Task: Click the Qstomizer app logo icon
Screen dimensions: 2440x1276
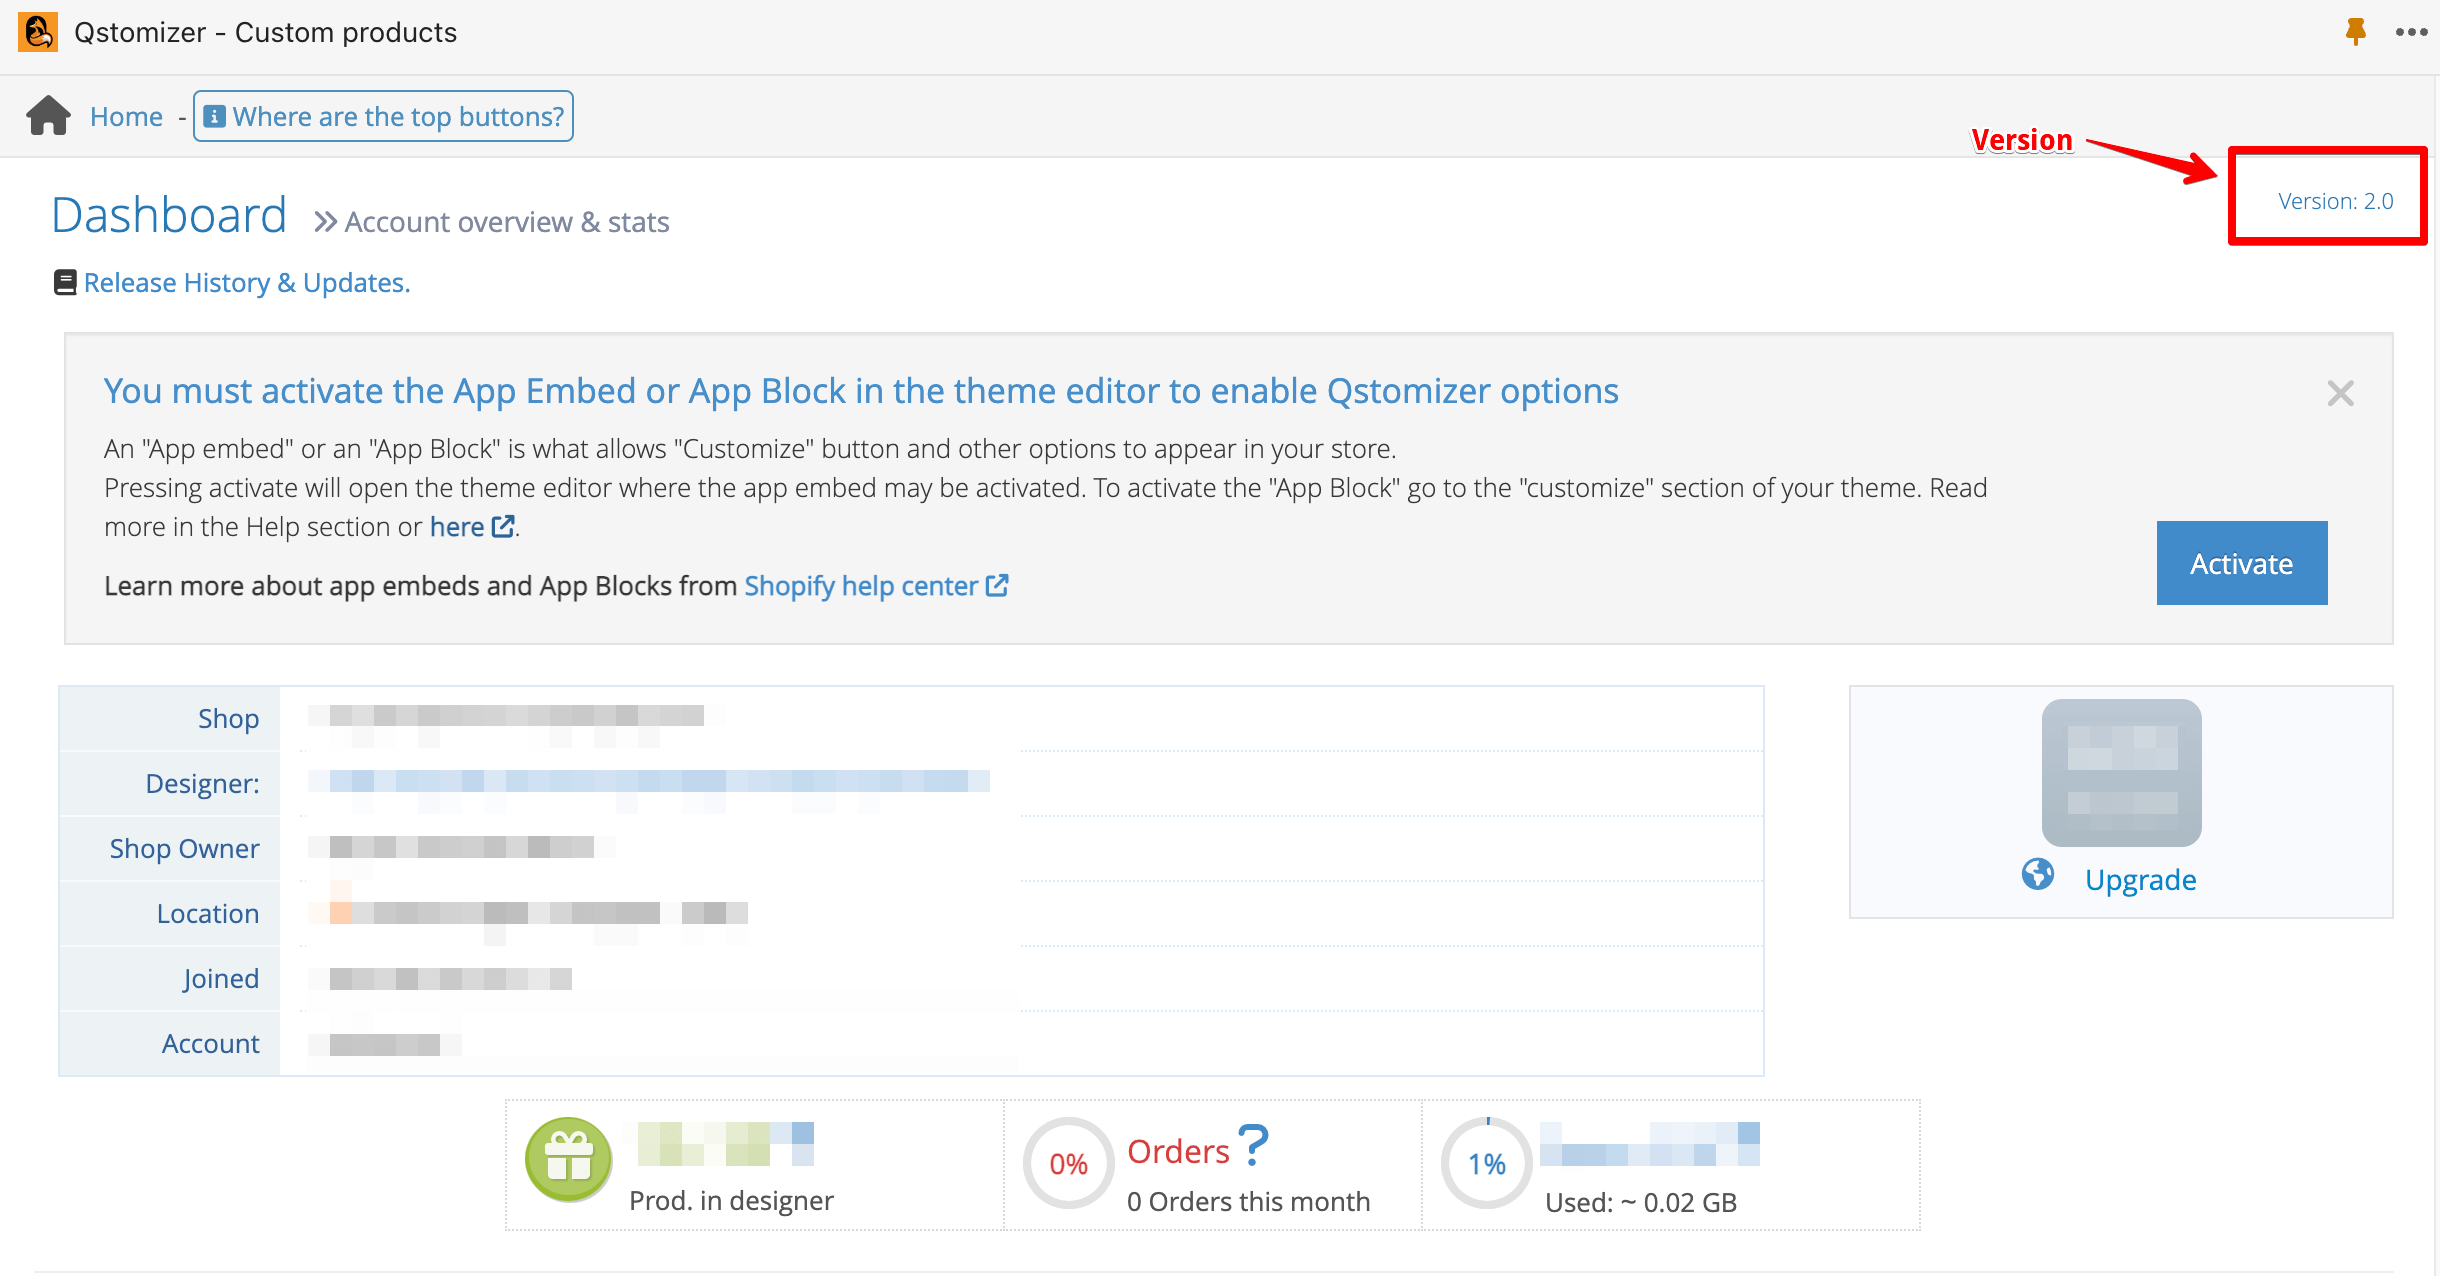Action: [38, 32]
